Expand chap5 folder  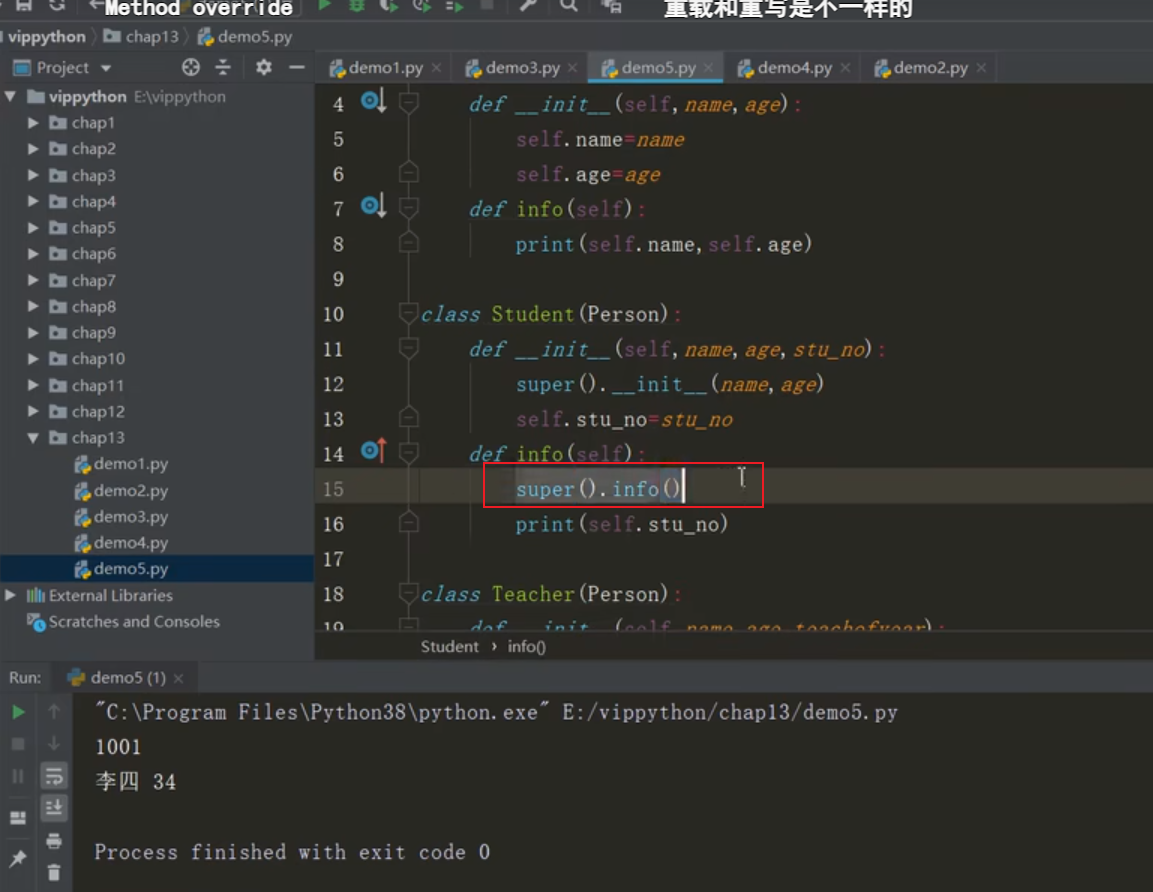coord(33,228)
